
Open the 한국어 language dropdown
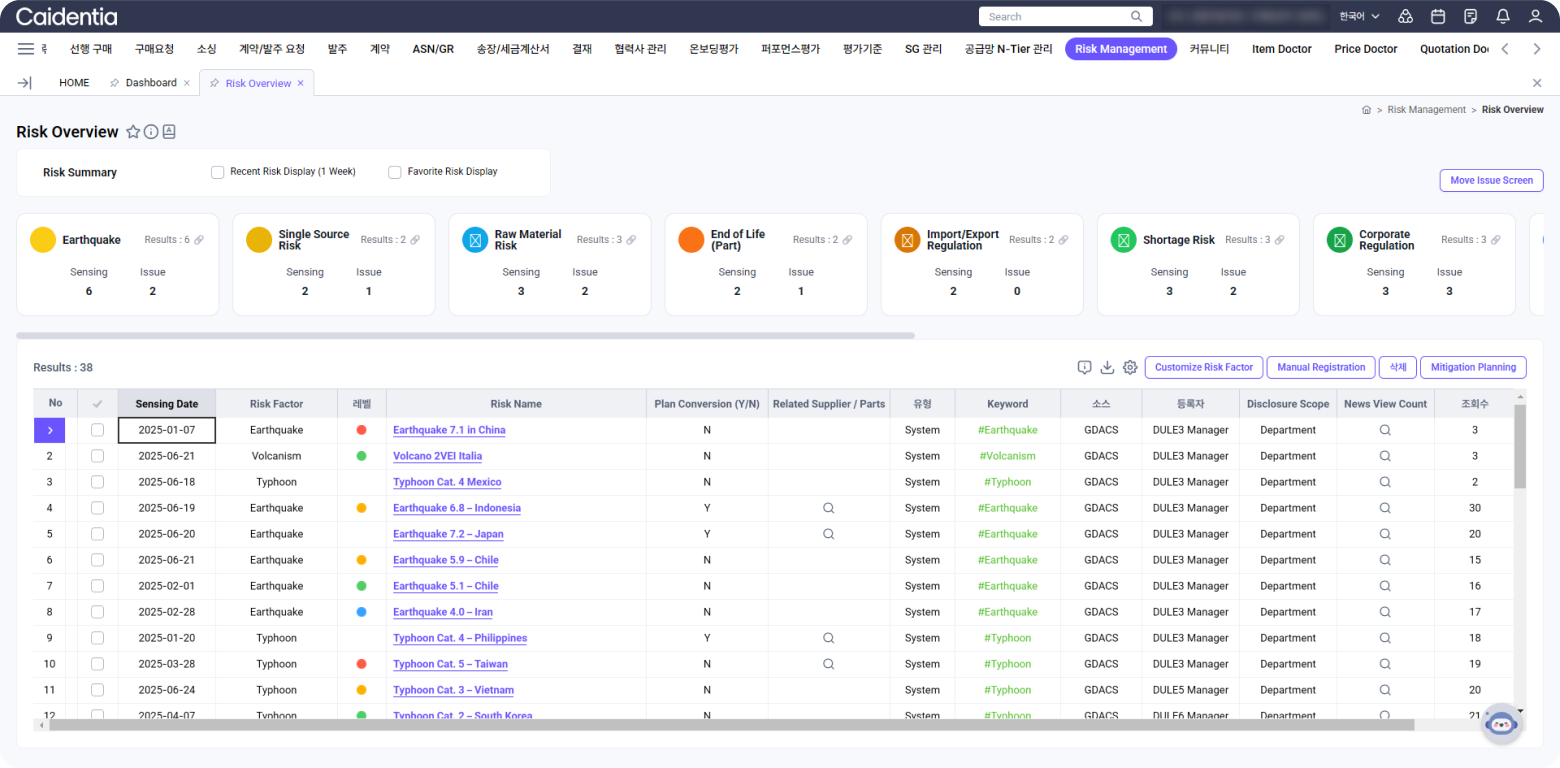pyautogui.click(x=1359, y=17)
